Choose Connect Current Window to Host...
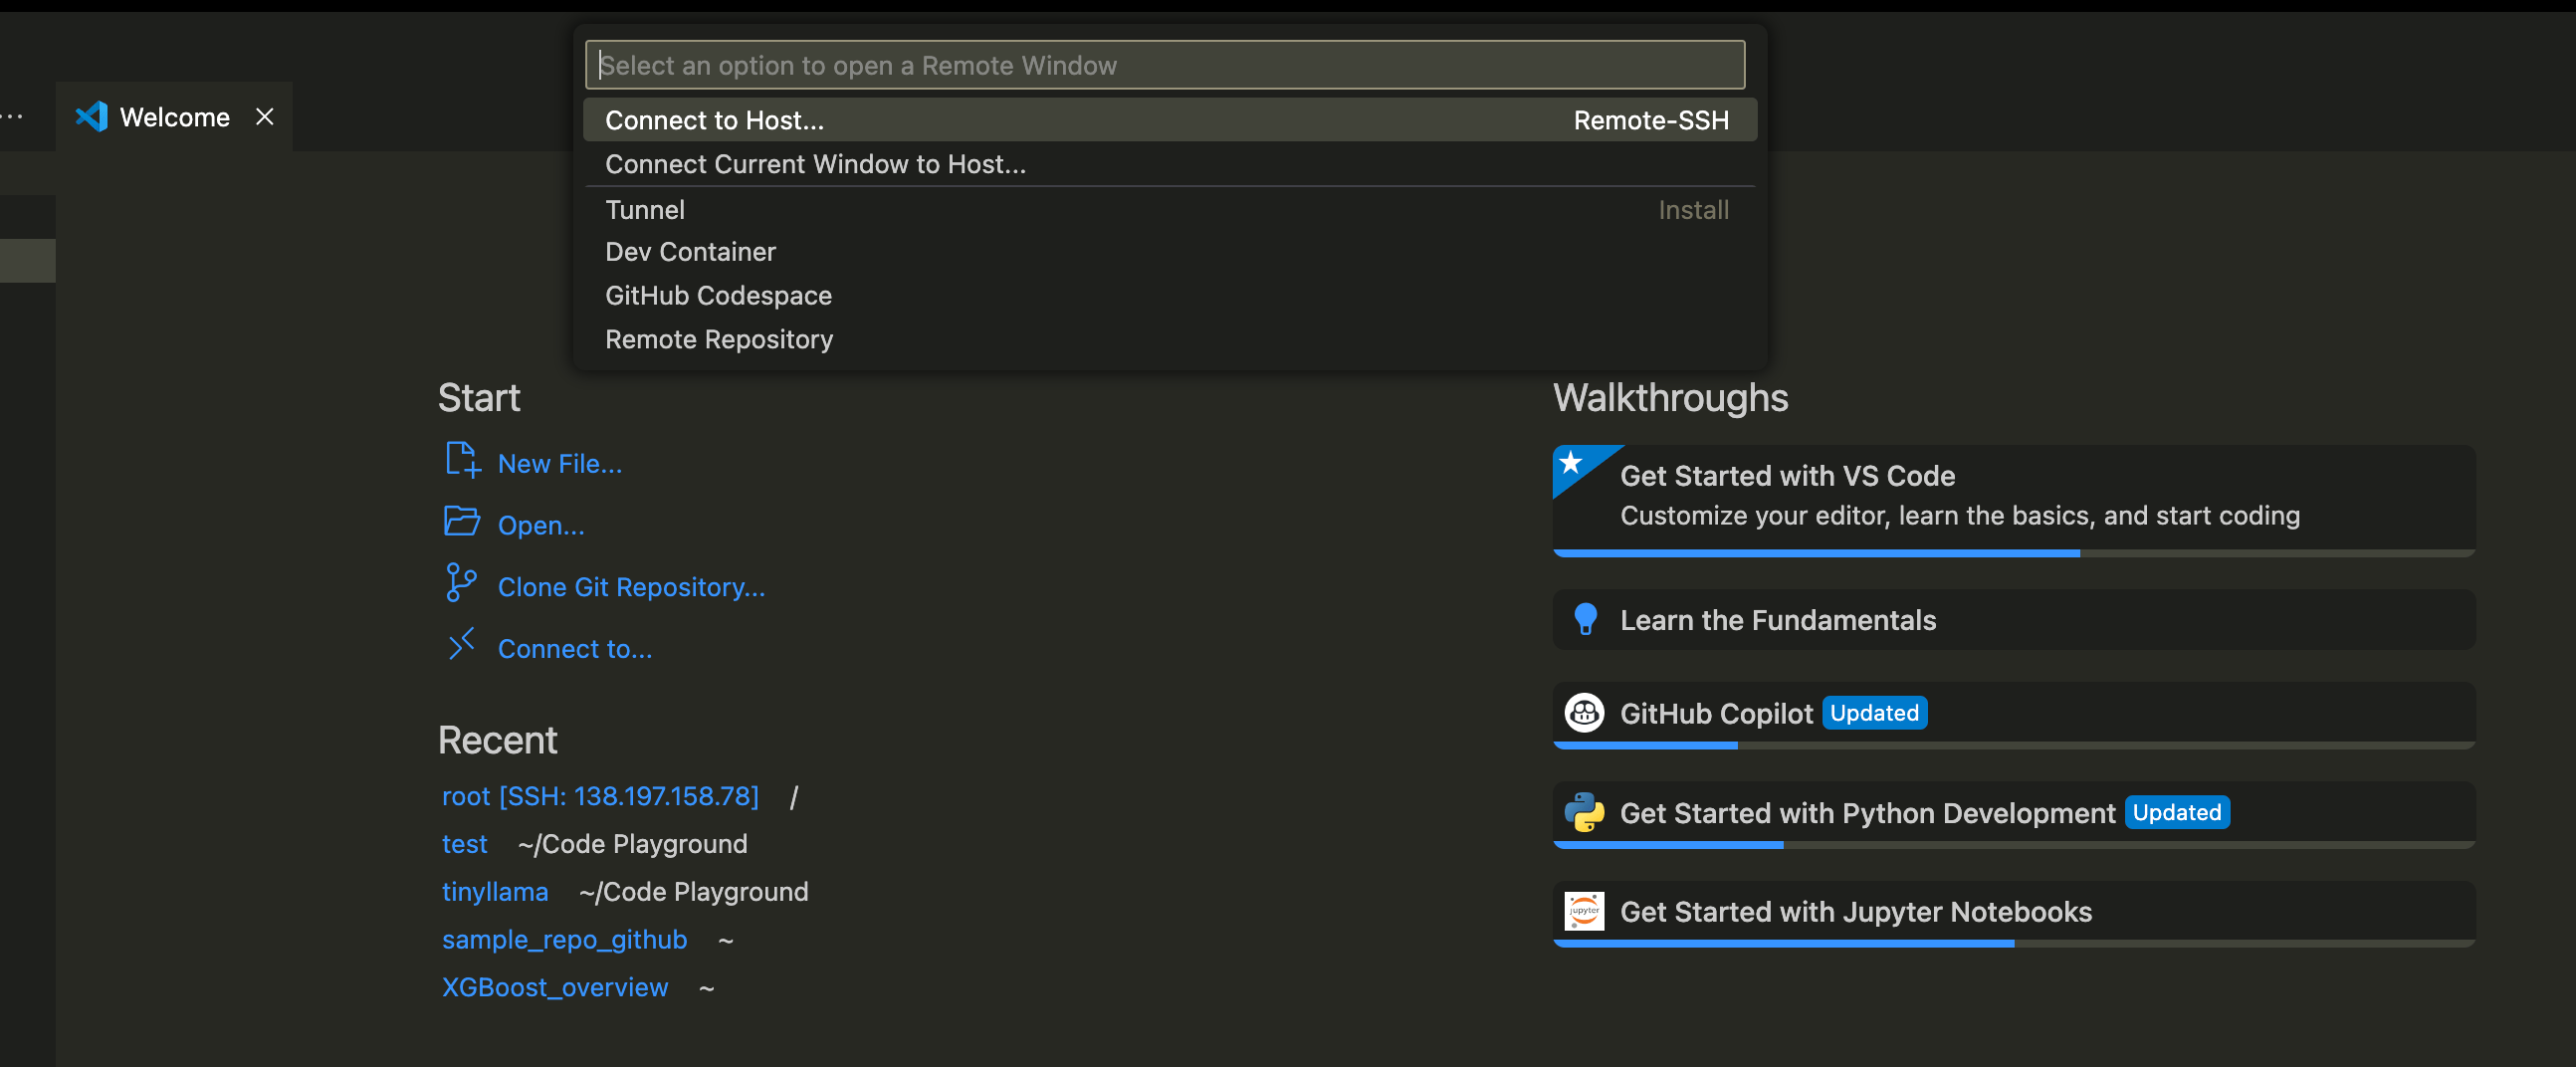The width and height of the screenshot is (2576, 1067). 1169,164
